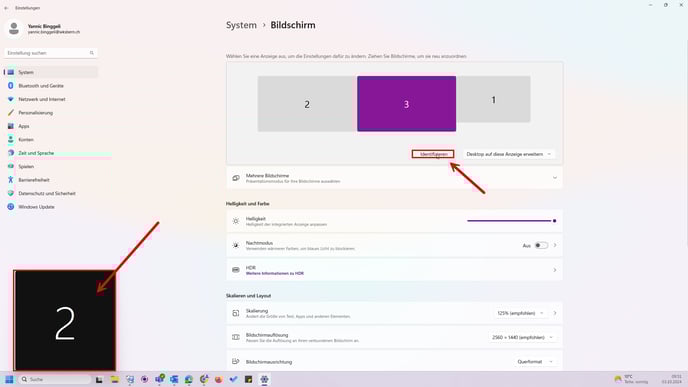Open 'Desktop auf diese Anzeige erweitern' dropdown
This screenshot has width=688, height=387.
pos(509,154)
